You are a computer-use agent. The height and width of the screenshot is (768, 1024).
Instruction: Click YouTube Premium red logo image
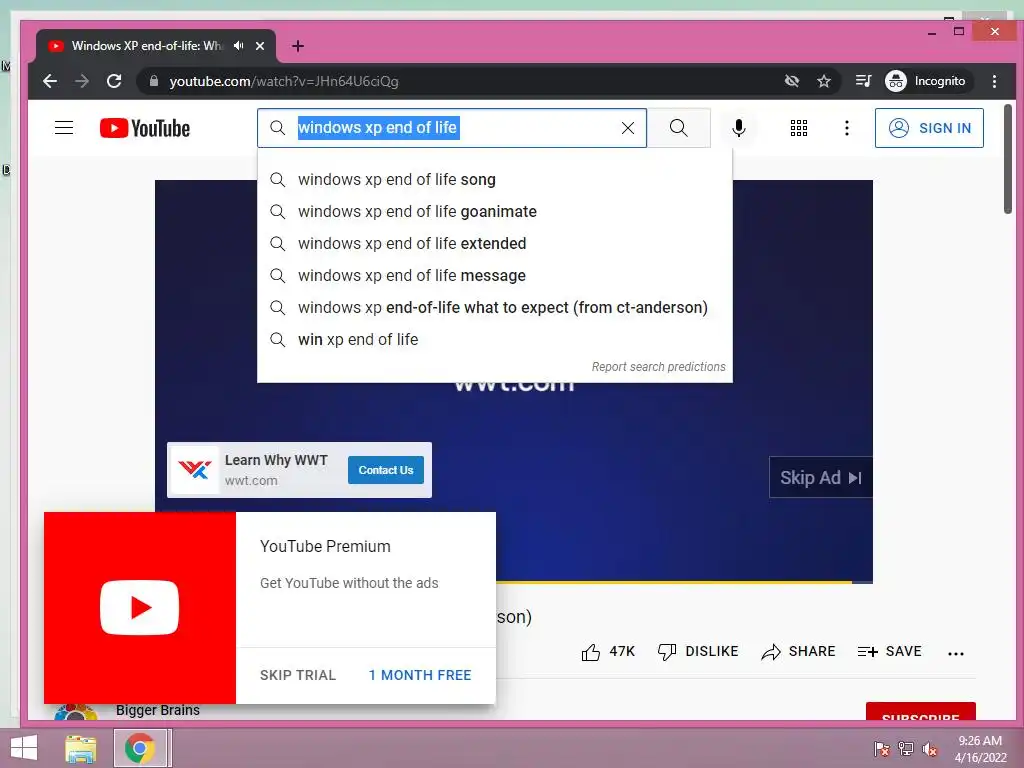140,608
